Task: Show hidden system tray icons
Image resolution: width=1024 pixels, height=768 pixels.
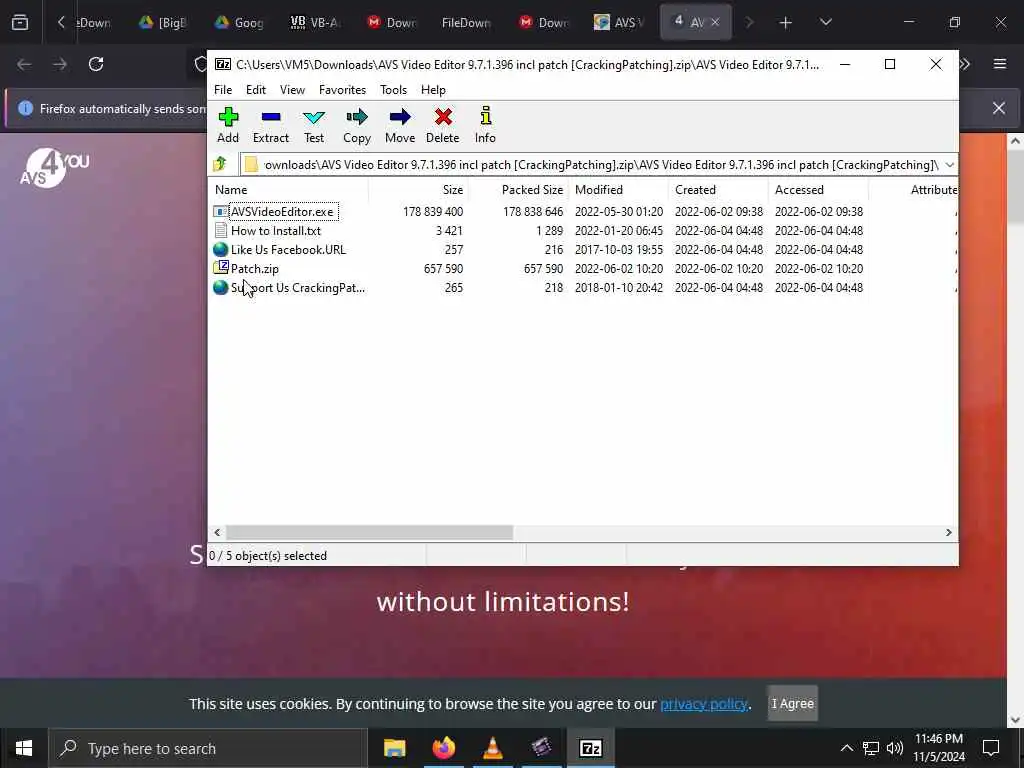Action: 846,748
